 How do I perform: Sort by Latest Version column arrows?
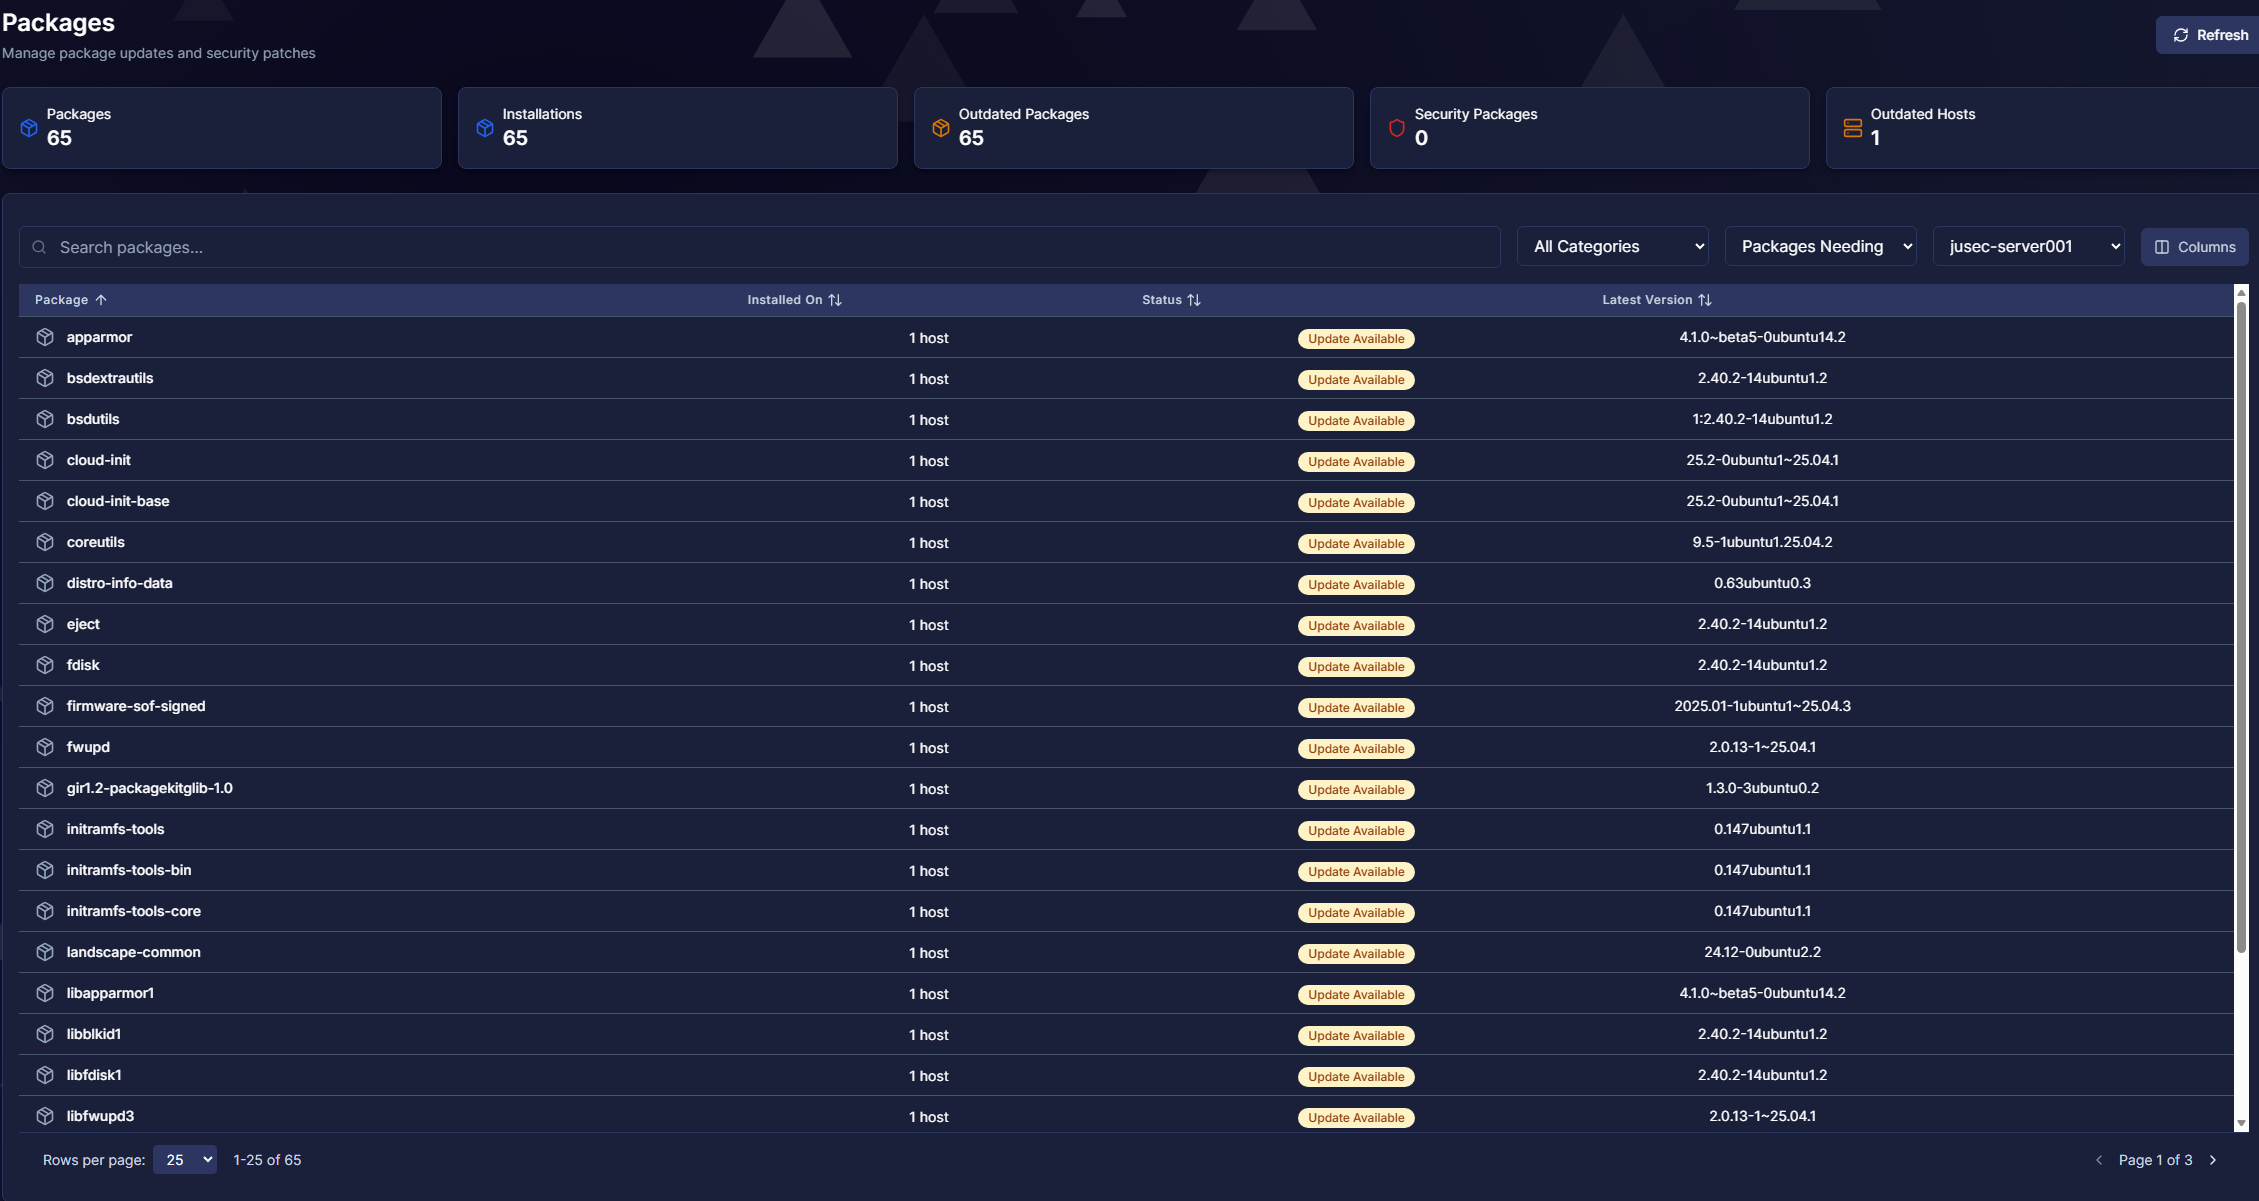click(x=1705, y=300)
